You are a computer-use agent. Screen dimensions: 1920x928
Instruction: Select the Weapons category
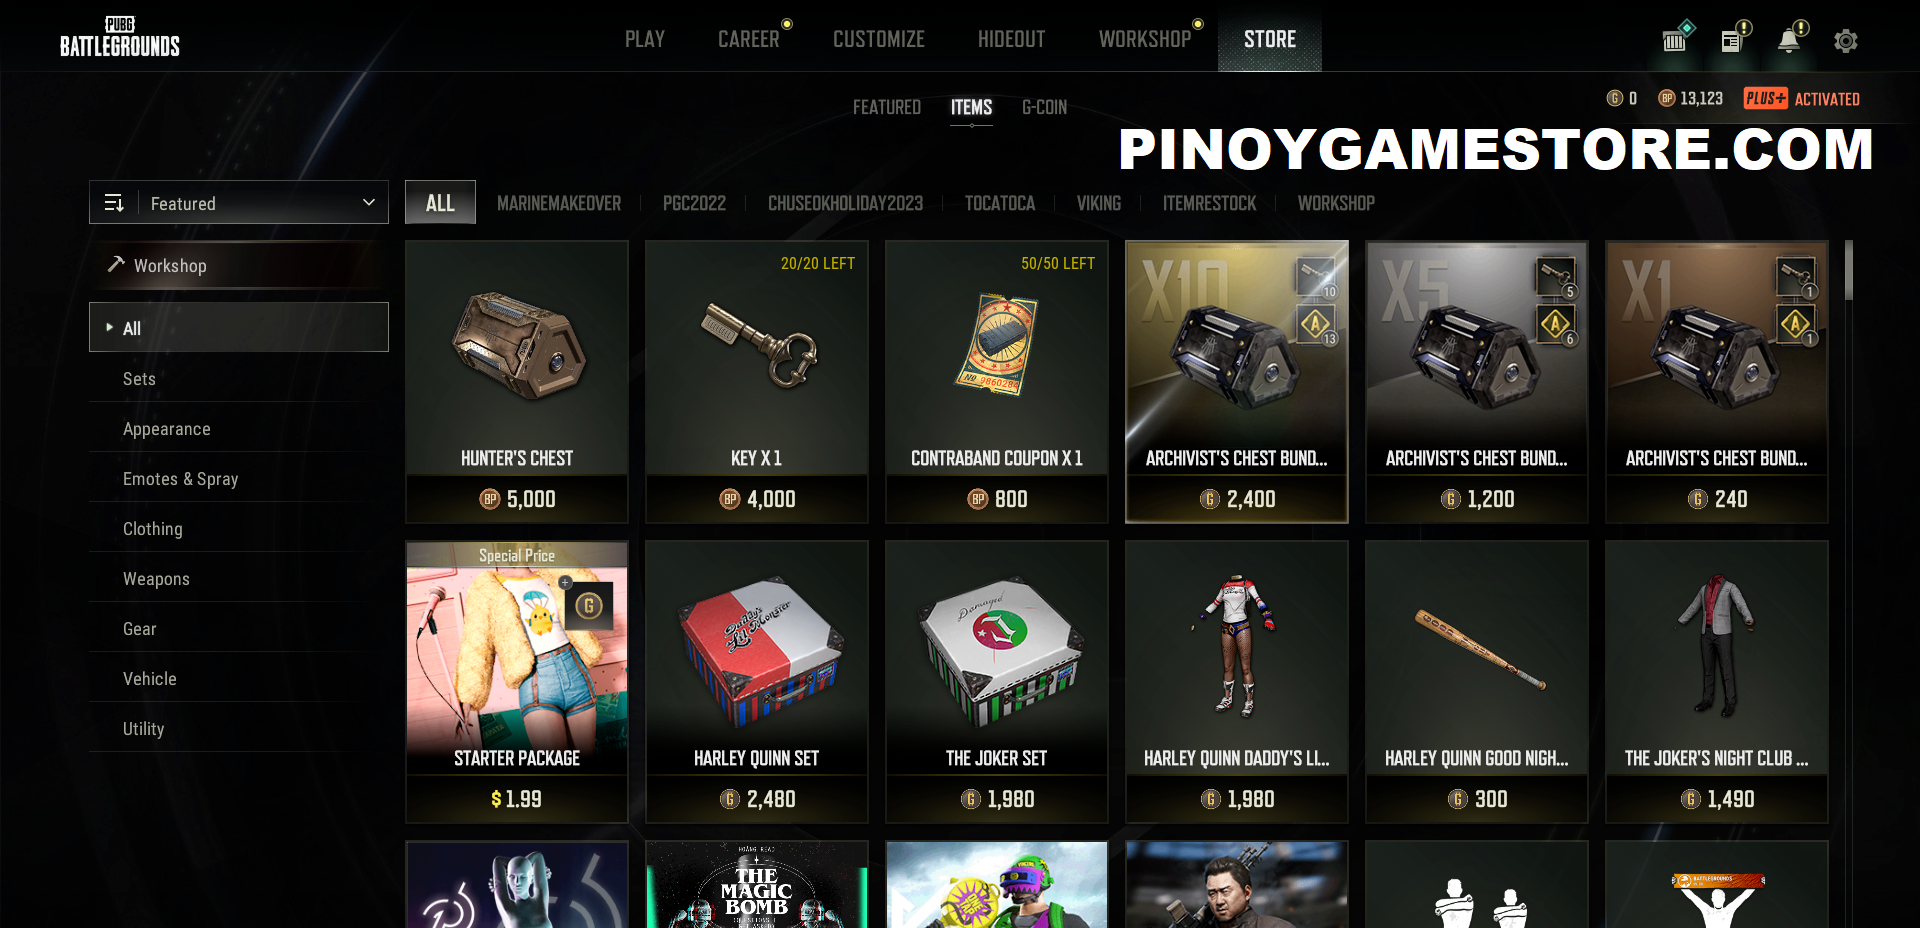pyautogui.click(x=156, y=579)
